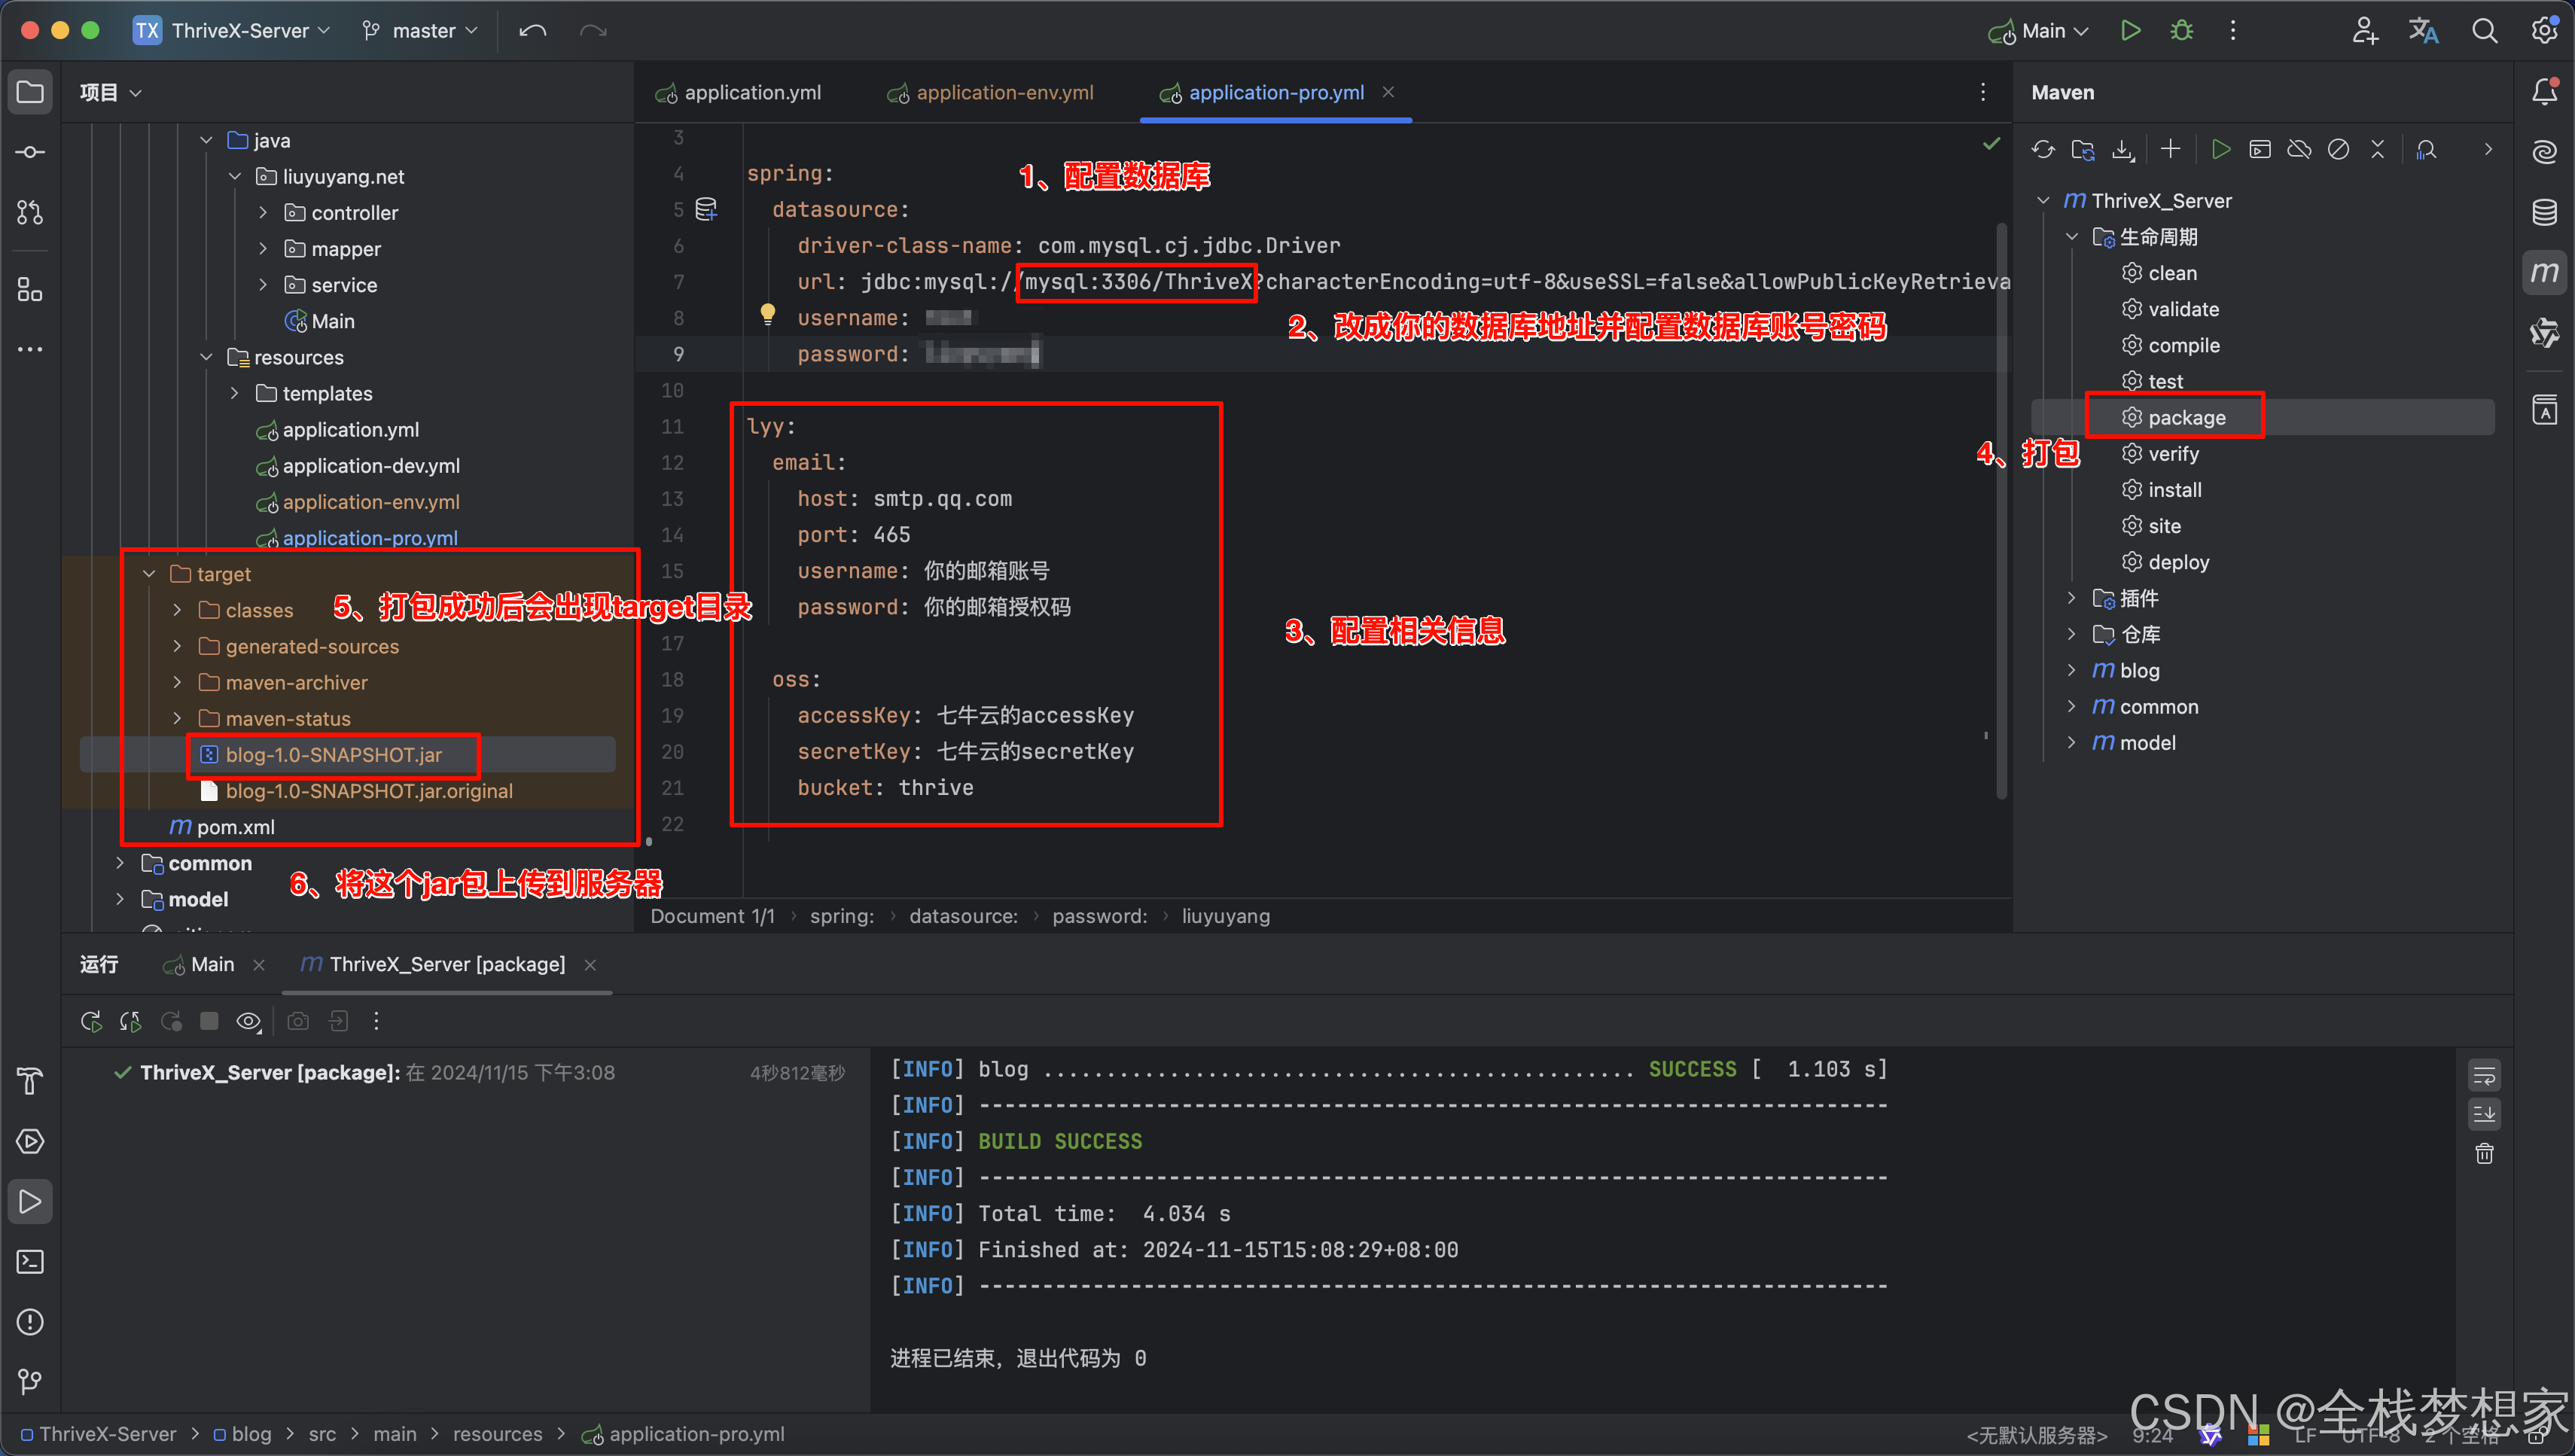Clear the console output trash icon
Viewport: 2575px width, 1456px height.
2484,1154
